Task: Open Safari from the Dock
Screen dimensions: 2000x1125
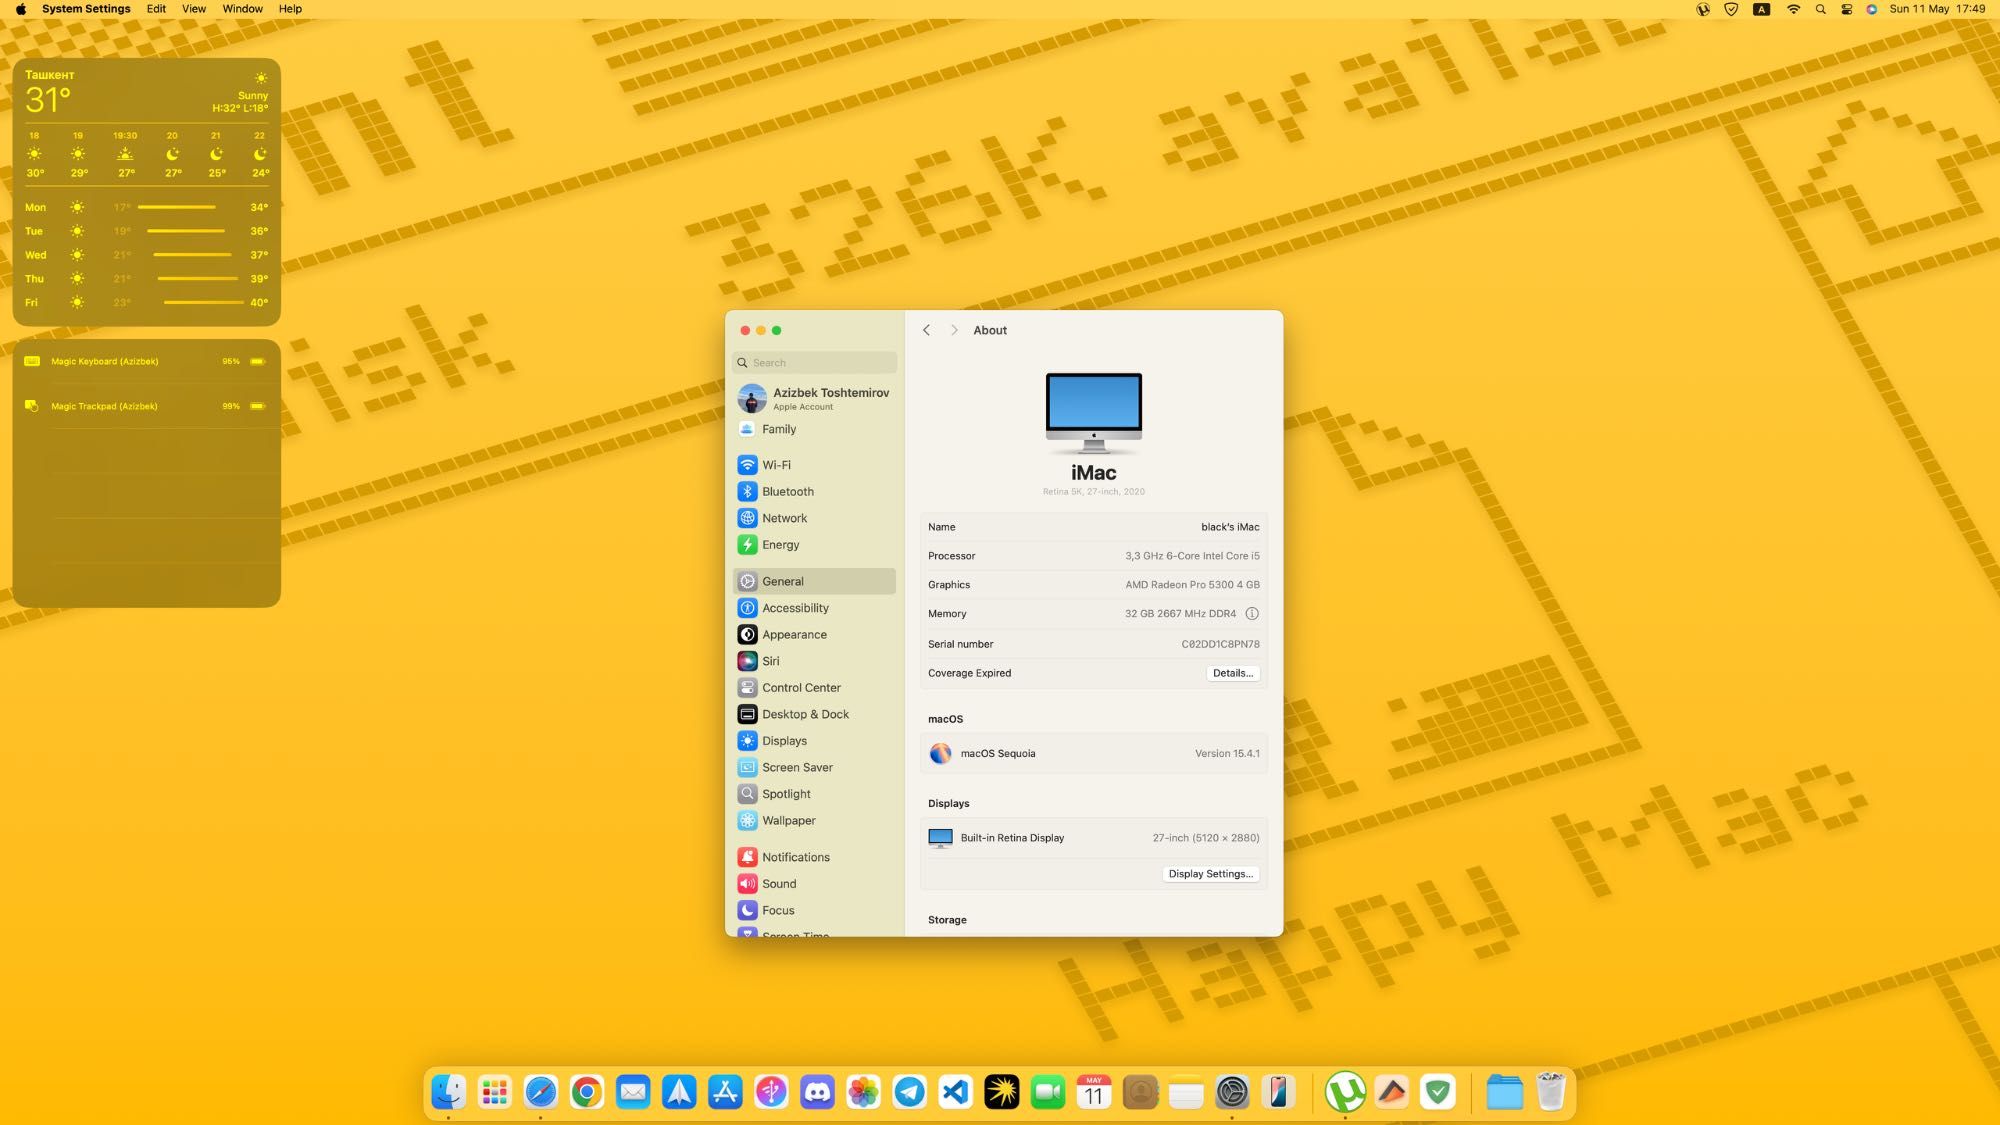Action: point(541,1092)
